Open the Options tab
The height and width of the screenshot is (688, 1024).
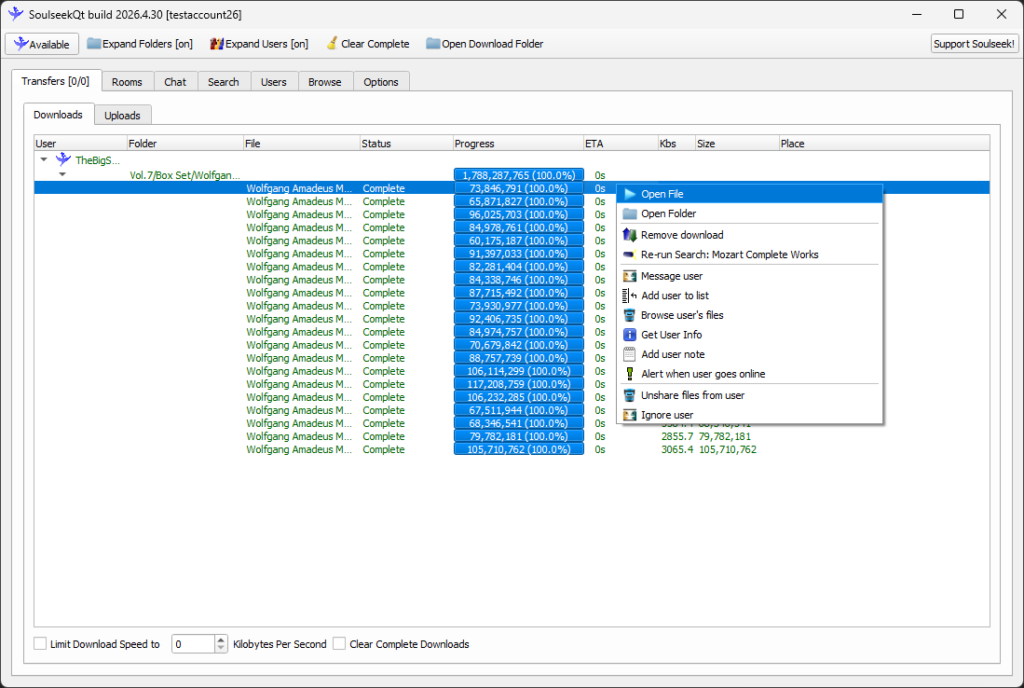coord(381,82)
